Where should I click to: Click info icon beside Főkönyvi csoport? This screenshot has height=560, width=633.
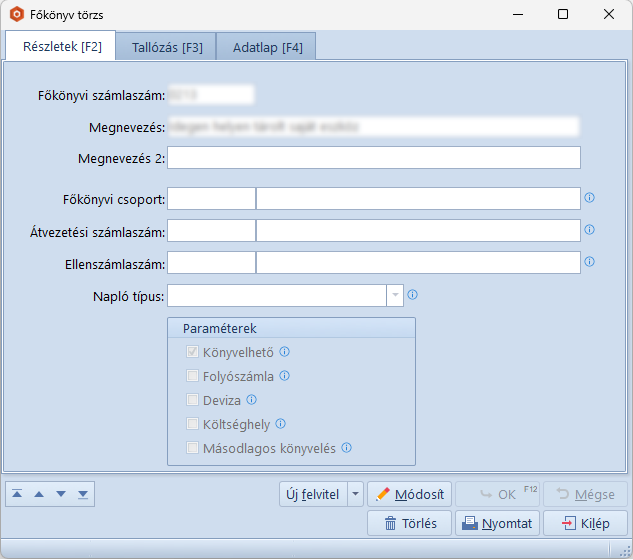click(x=589, y=198)
